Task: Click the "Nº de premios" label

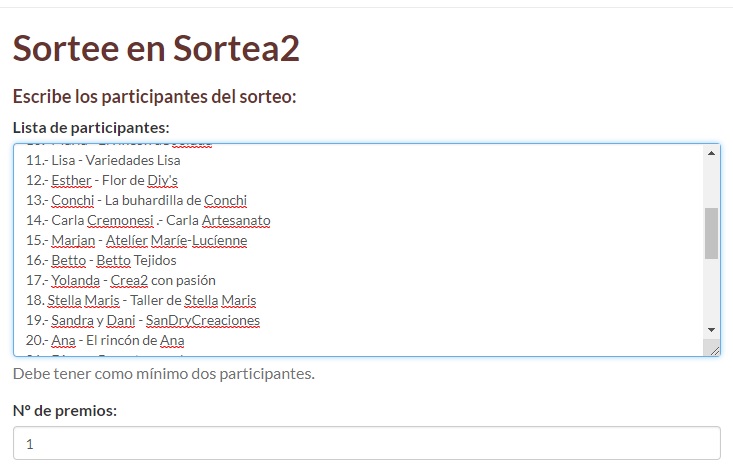Action: tap(64, 410)
